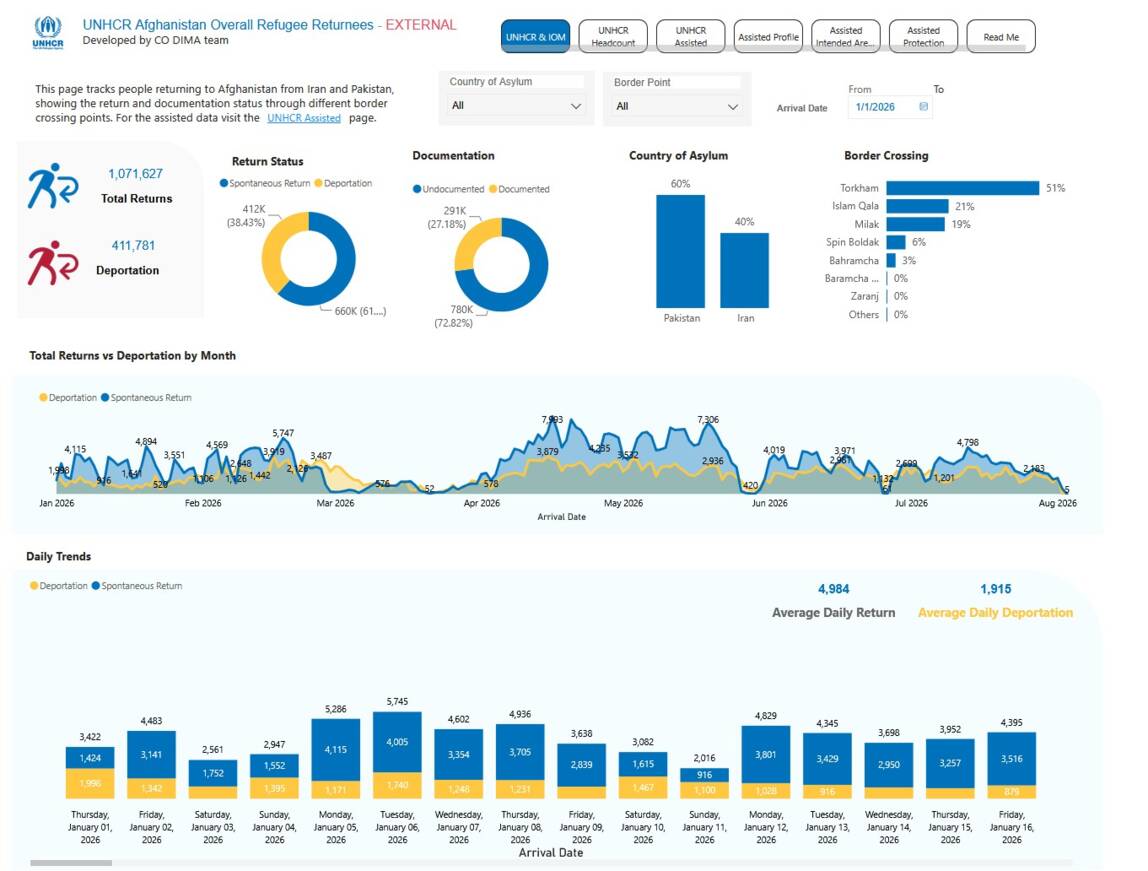Open the Assisted Protection tab

923,37
